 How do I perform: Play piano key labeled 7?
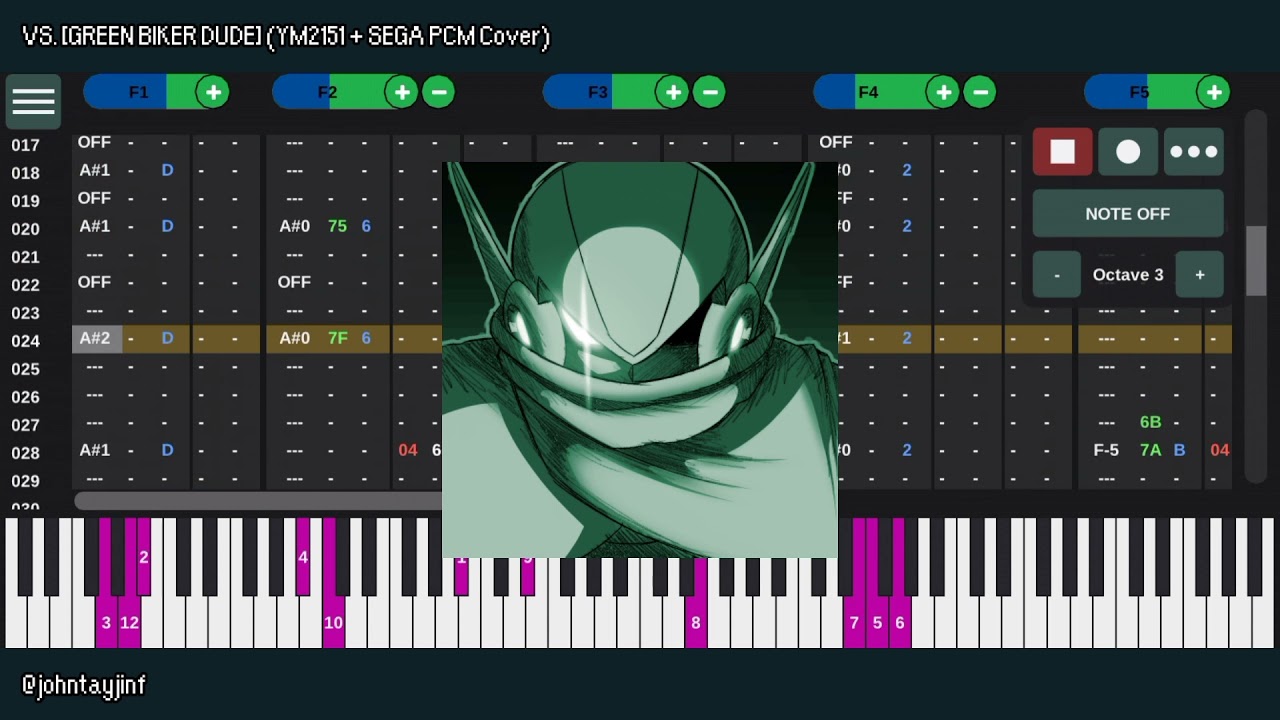click(x=854, y=623)
